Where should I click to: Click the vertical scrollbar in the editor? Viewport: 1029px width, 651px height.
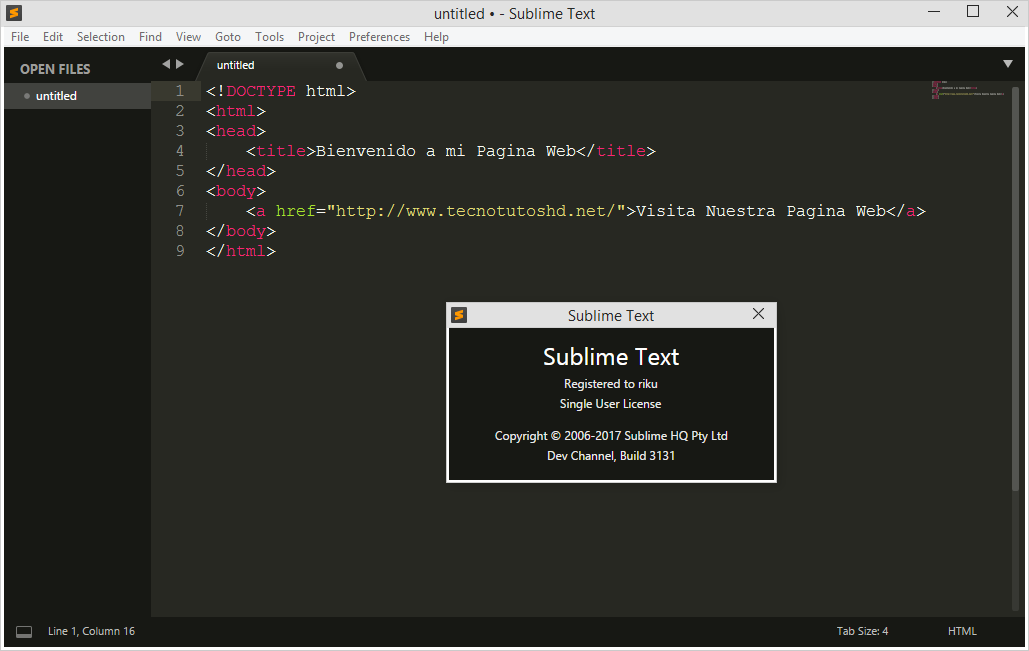point(1016,289)
